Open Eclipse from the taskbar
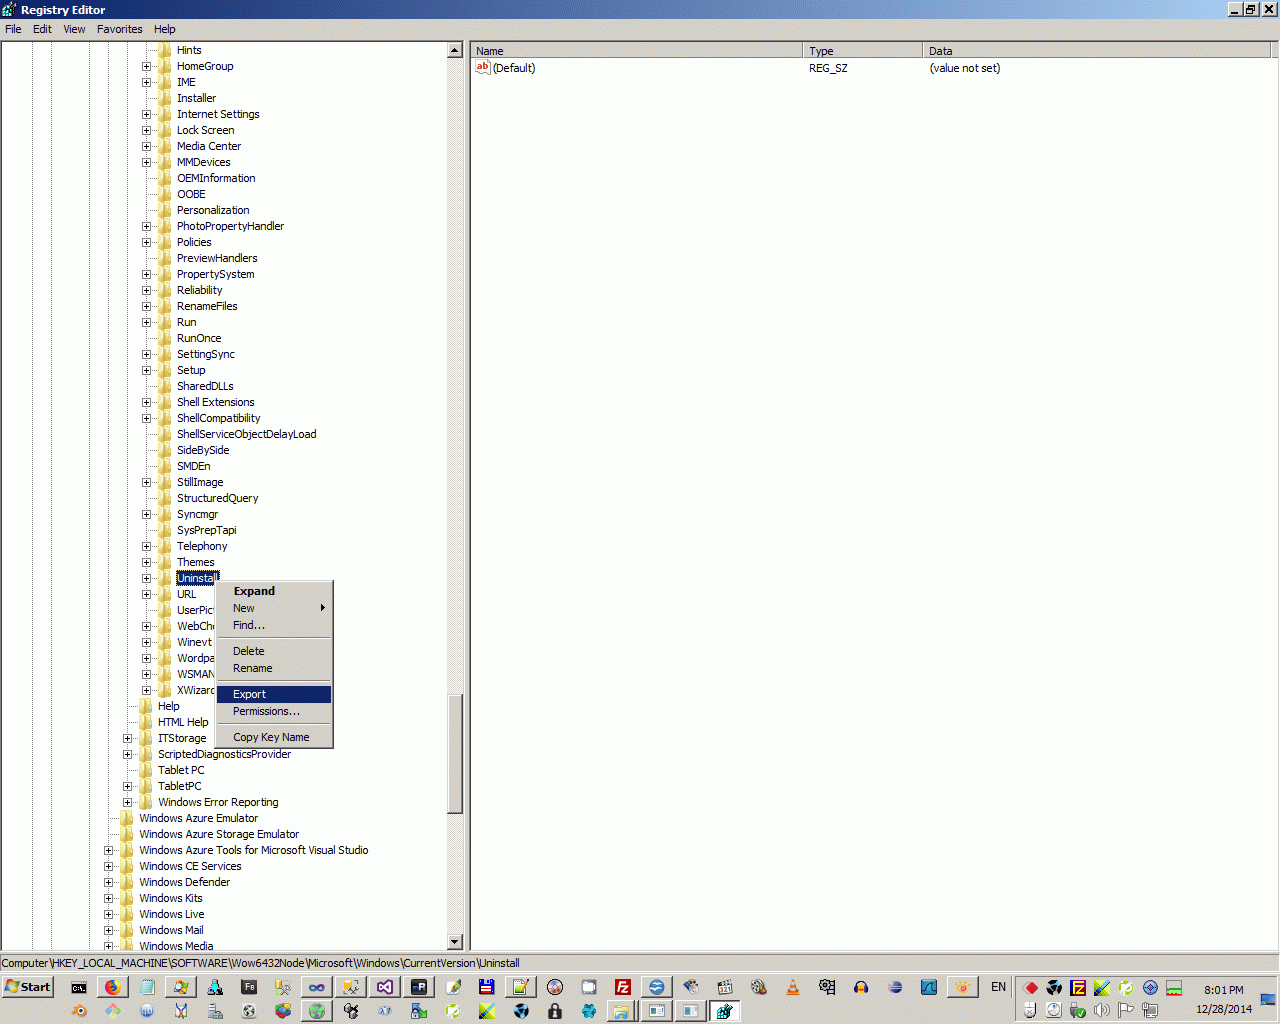The image size is (1280, 1024). [x=895, y=987]
